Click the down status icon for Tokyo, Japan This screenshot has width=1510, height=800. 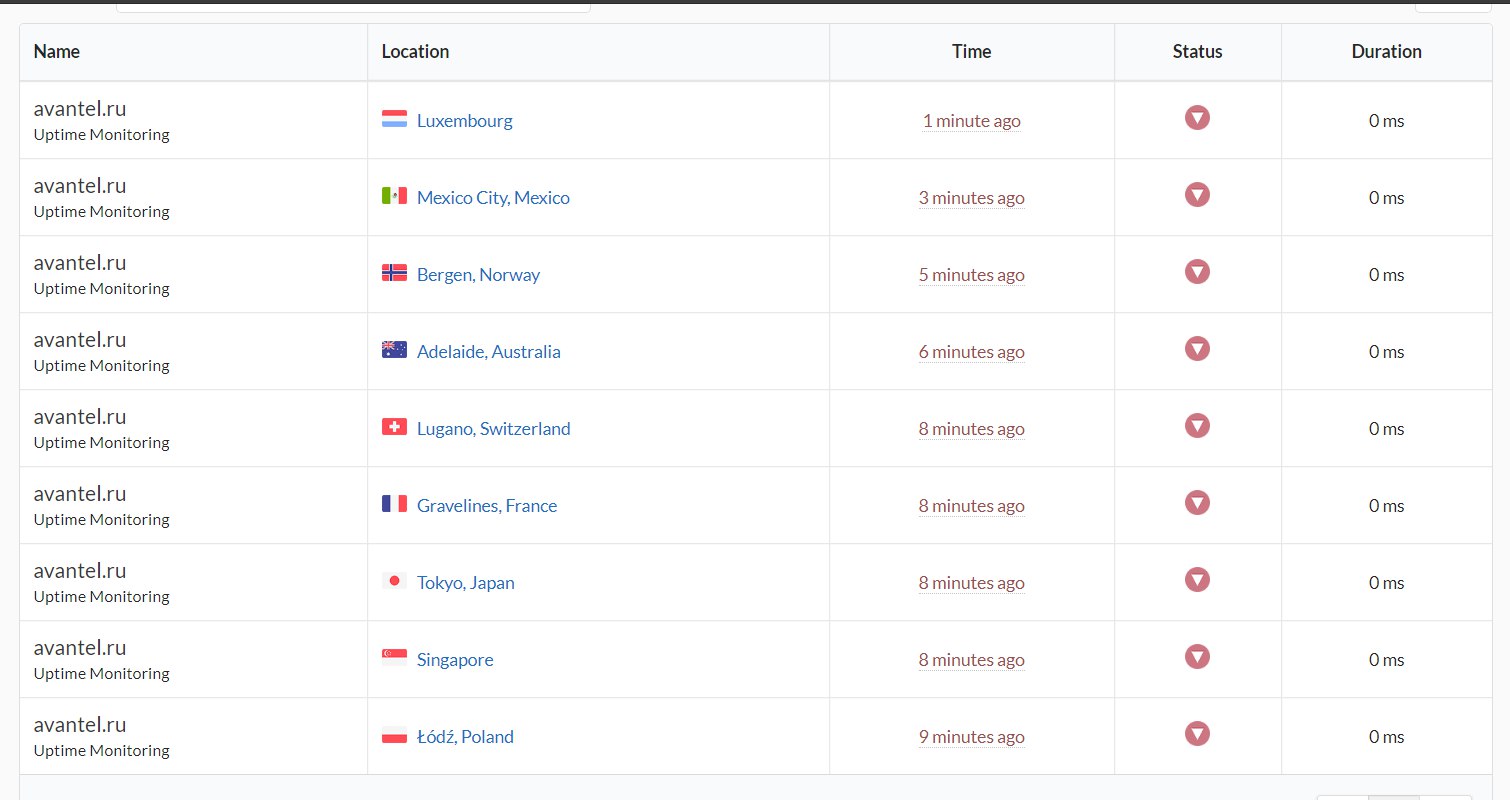pyautogui.click(x=1197, y=580)
